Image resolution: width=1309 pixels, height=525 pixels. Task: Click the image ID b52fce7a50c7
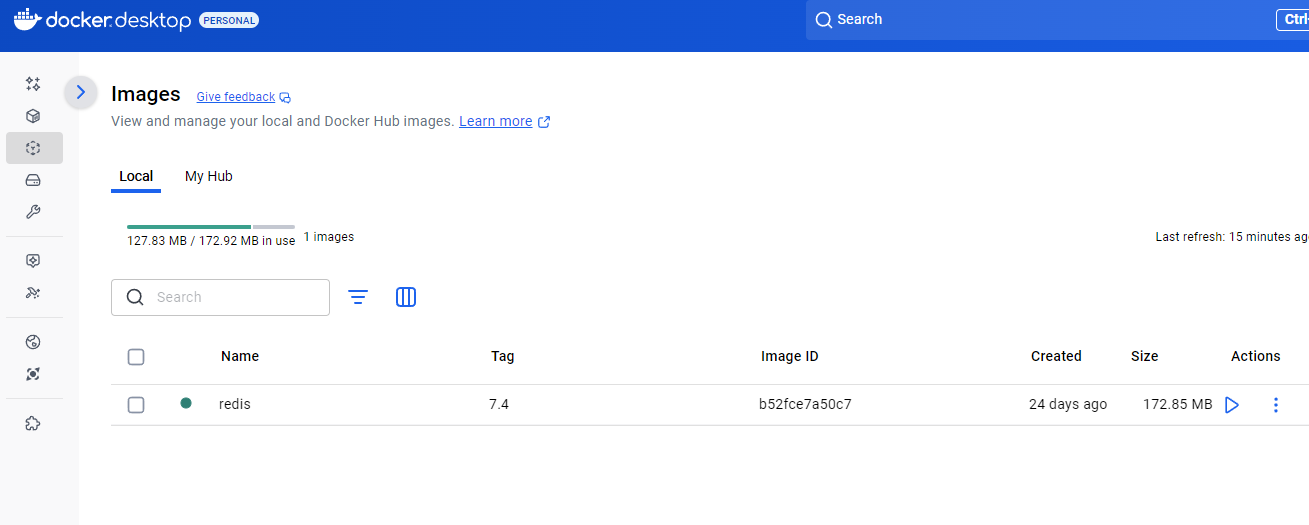tap(805, 404)
